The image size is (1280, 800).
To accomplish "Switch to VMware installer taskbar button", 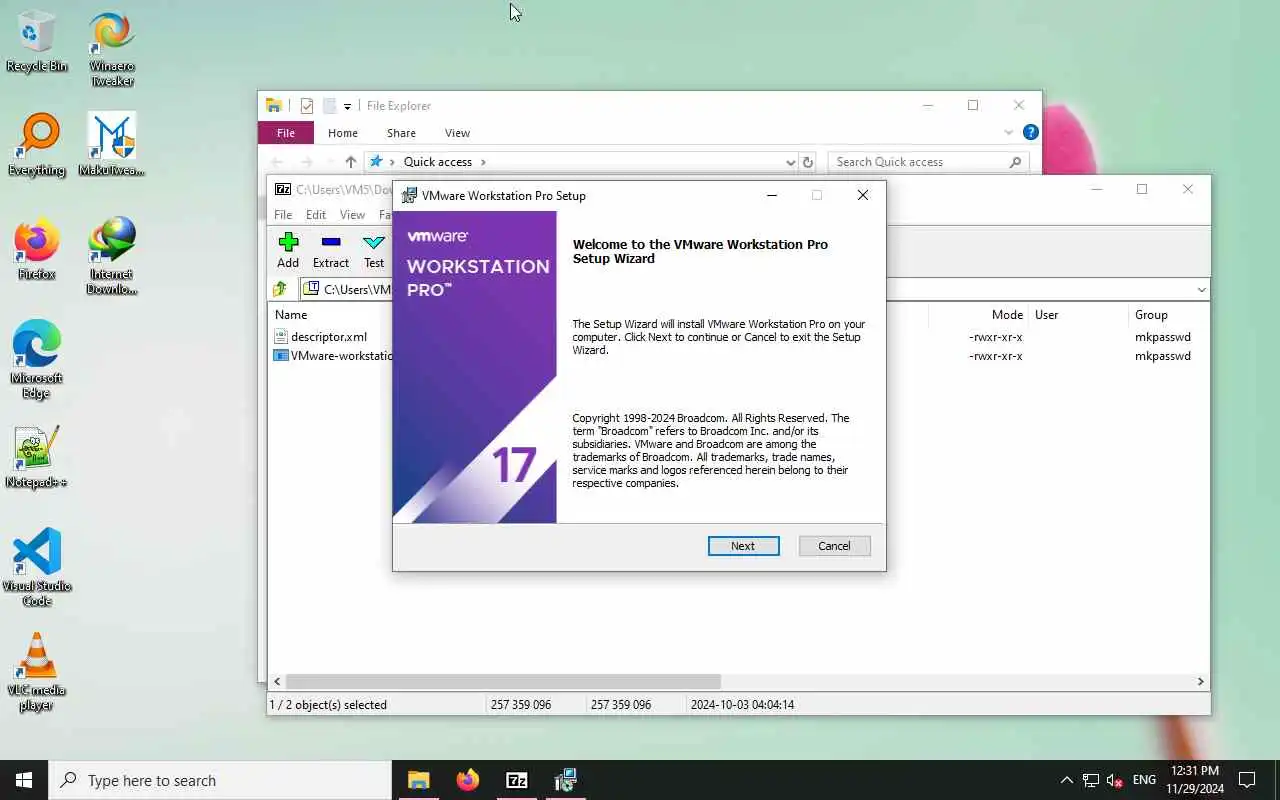I will pos(566,780).
